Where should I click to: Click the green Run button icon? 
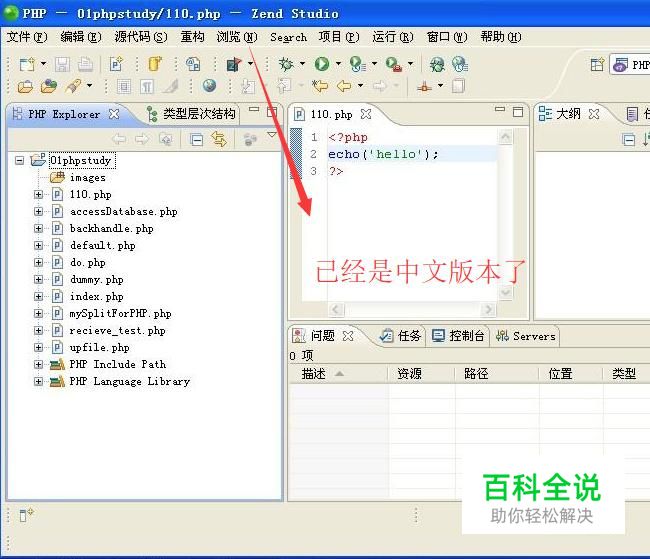pyautogui.click(x=322, y=64)
